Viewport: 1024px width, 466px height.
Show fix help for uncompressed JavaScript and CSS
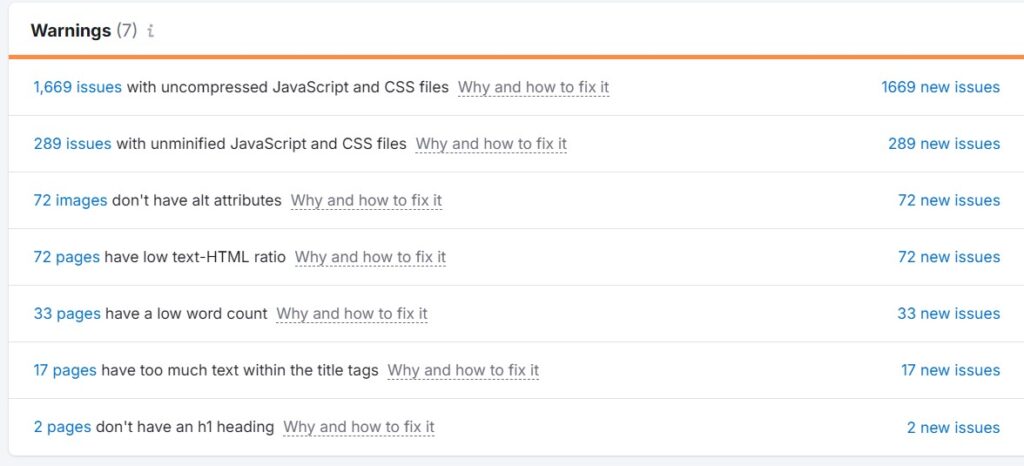(533, 87)
